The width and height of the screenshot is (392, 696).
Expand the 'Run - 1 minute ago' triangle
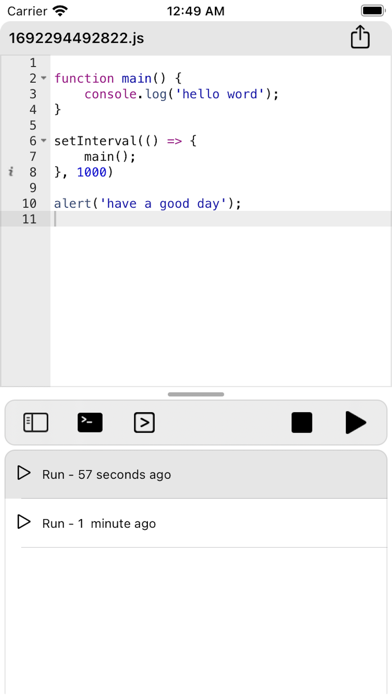pyautogui.click(x=24, y=522)
